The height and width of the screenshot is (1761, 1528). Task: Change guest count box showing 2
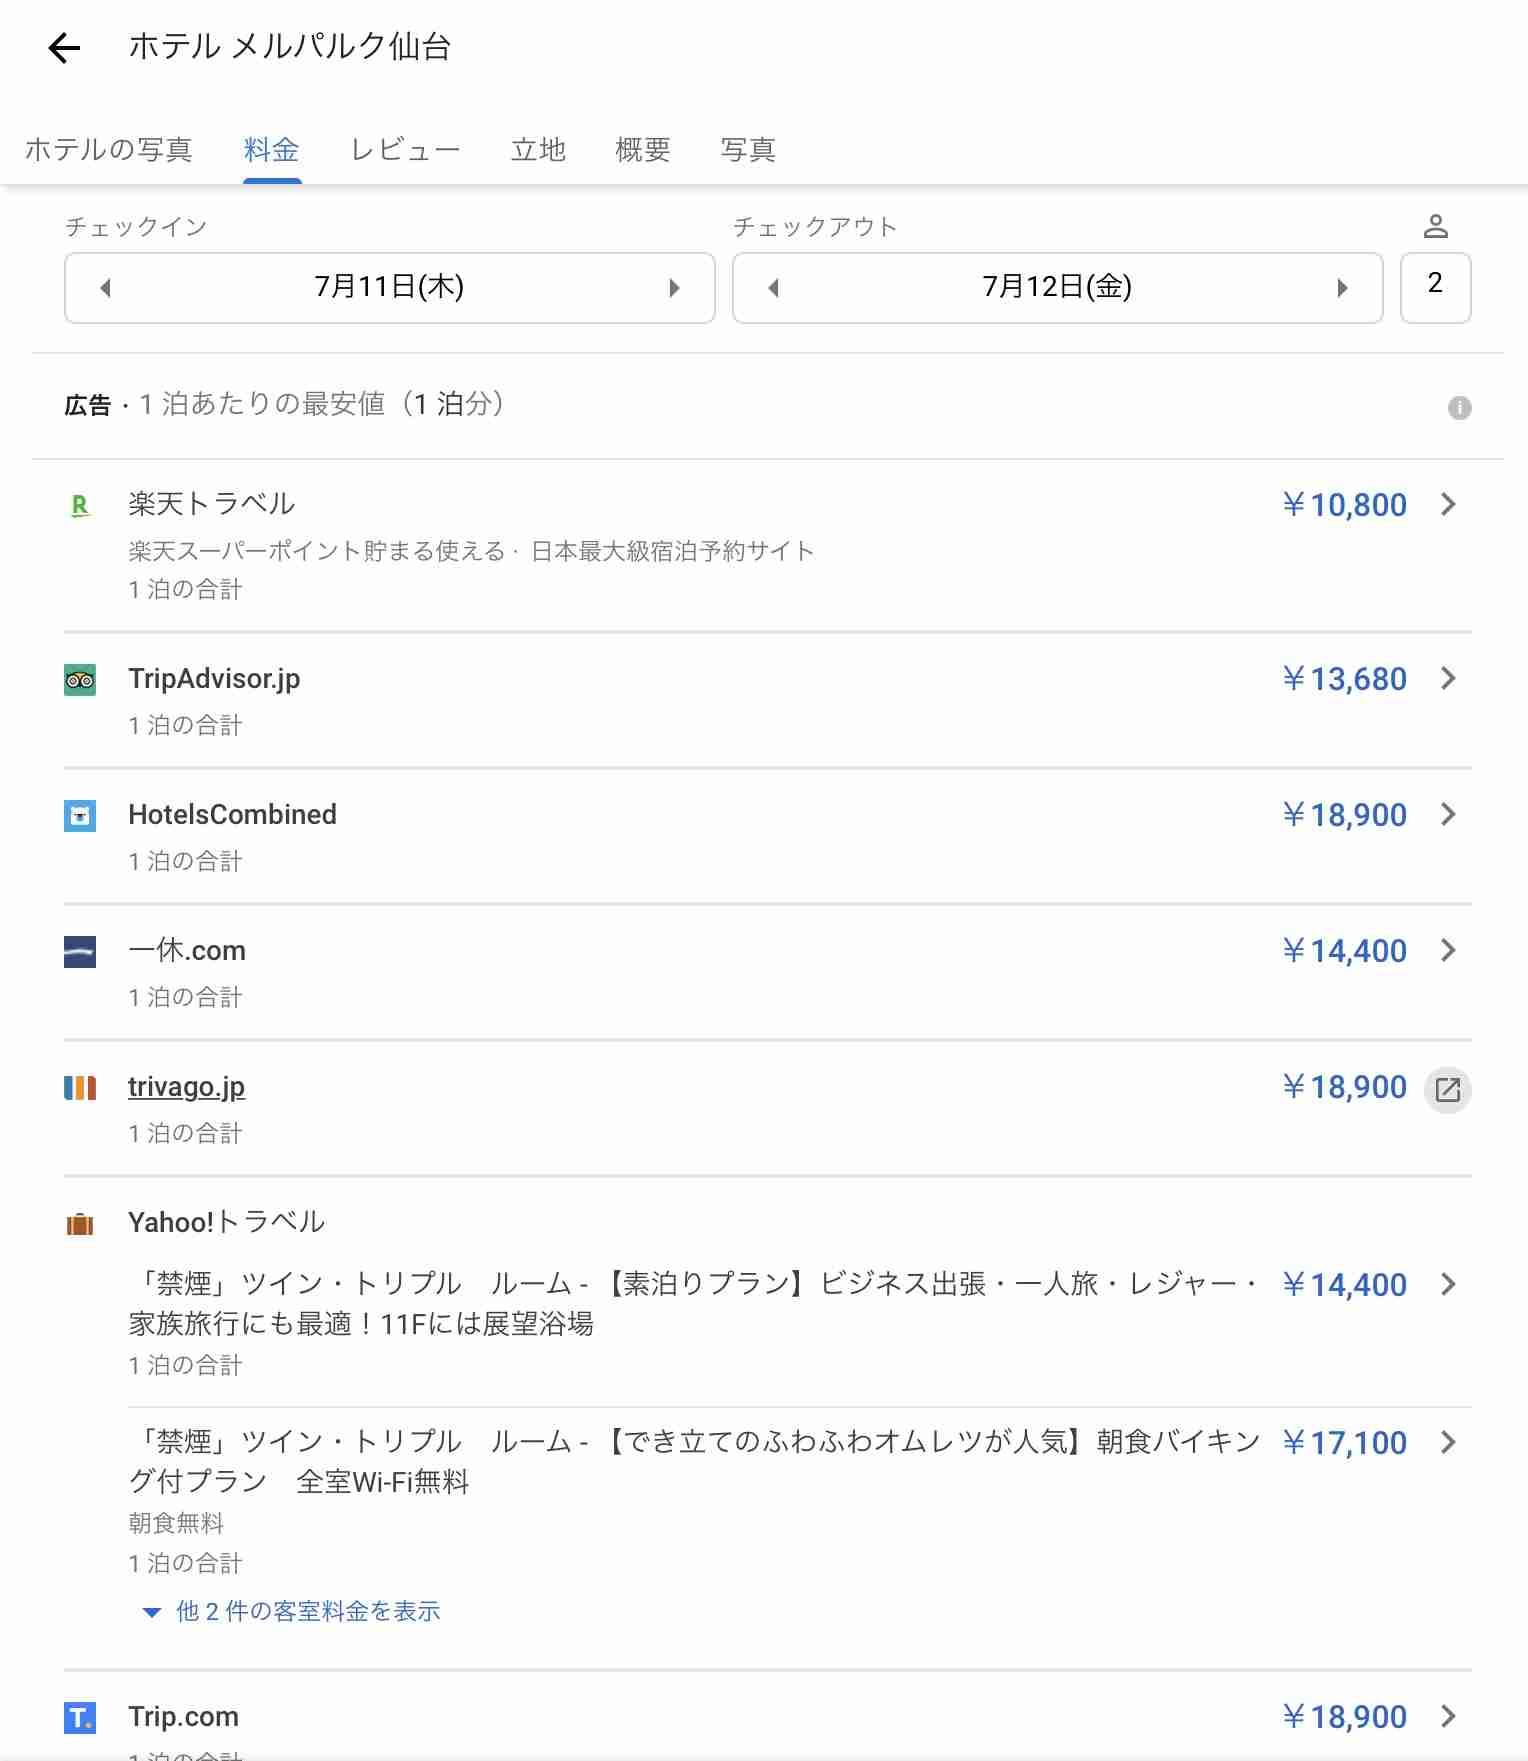tap(1435, 288)
